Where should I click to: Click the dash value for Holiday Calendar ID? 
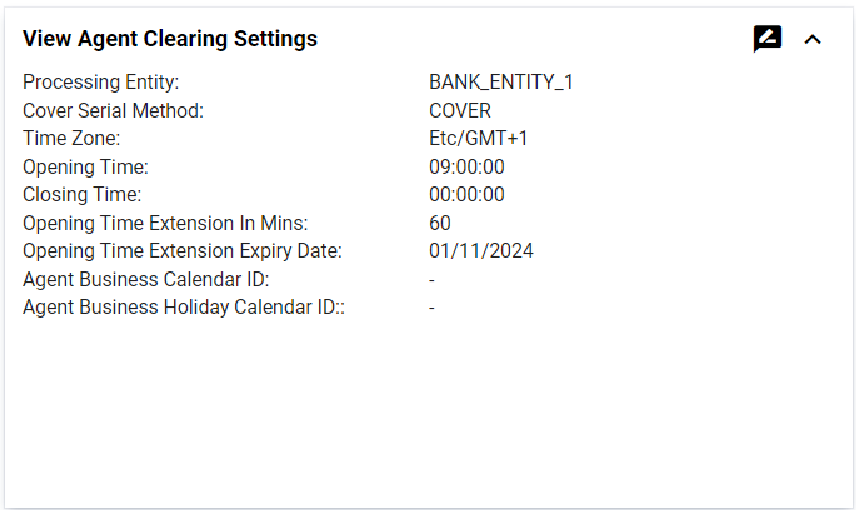pyautogui.click(x=432, y=307)
